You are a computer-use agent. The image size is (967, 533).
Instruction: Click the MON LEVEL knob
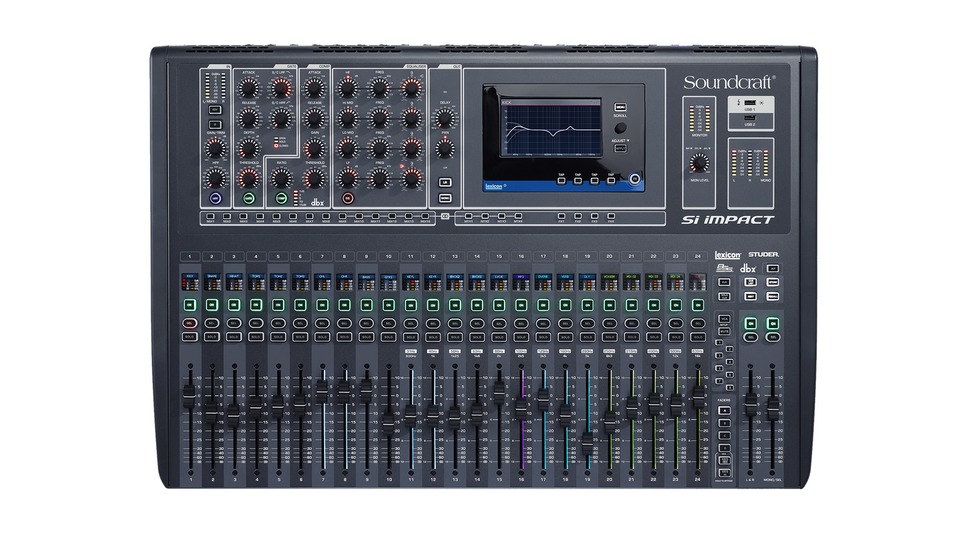(x=699, y=162)
